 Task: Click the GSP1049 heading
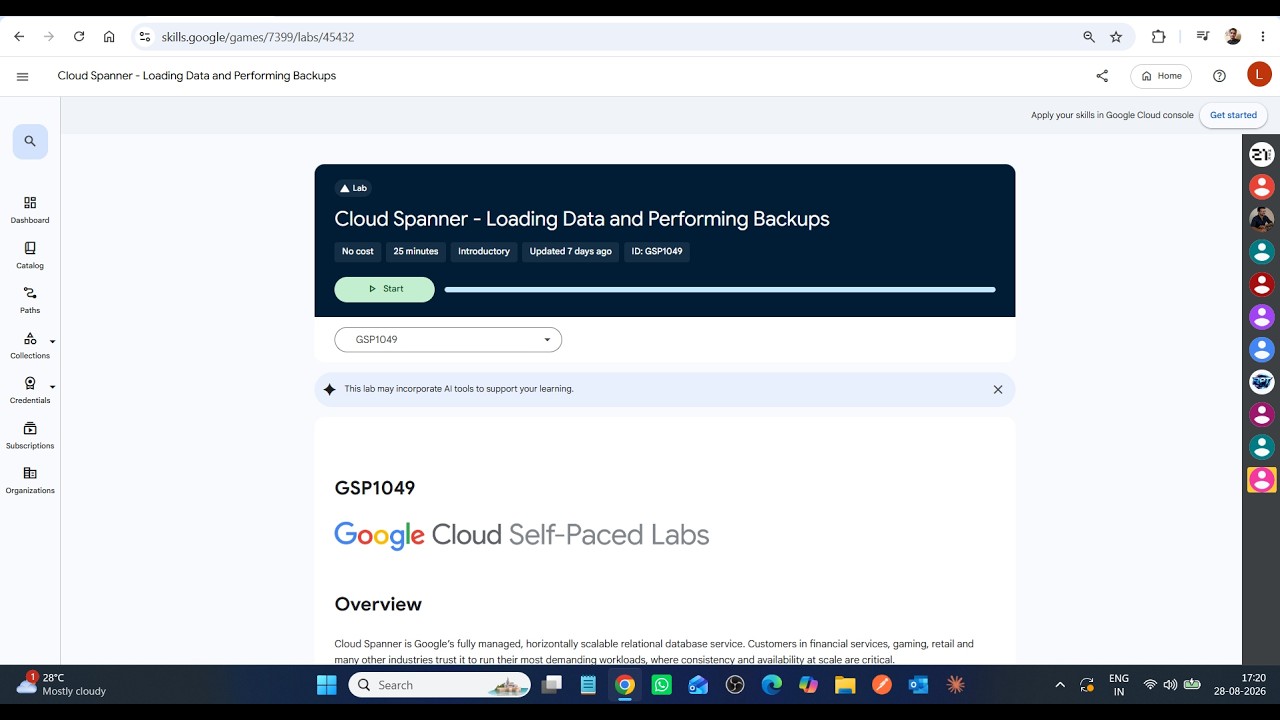375,488
